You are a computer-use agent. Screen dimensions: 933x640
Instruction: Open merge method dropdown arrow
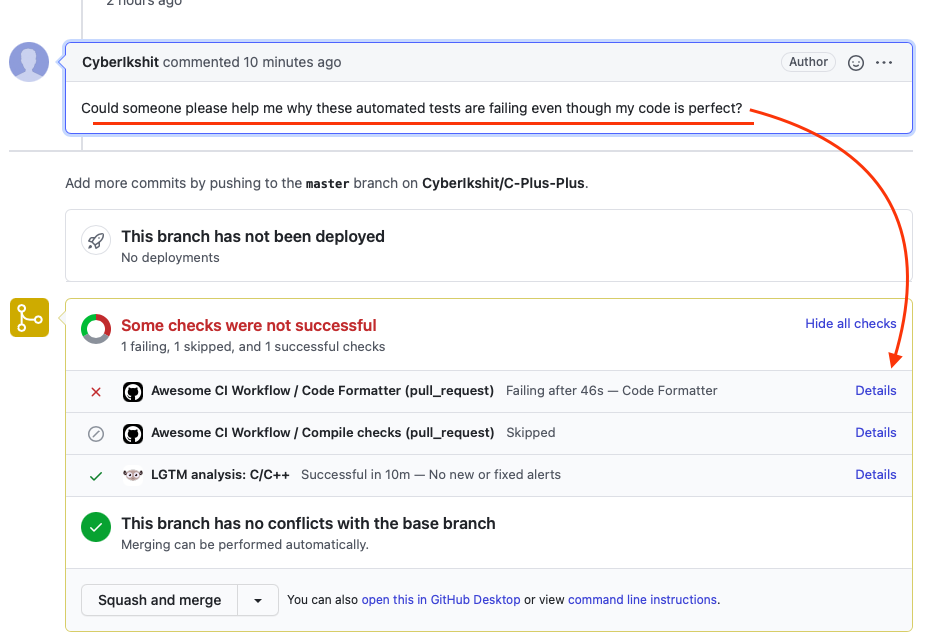(258, 600)
